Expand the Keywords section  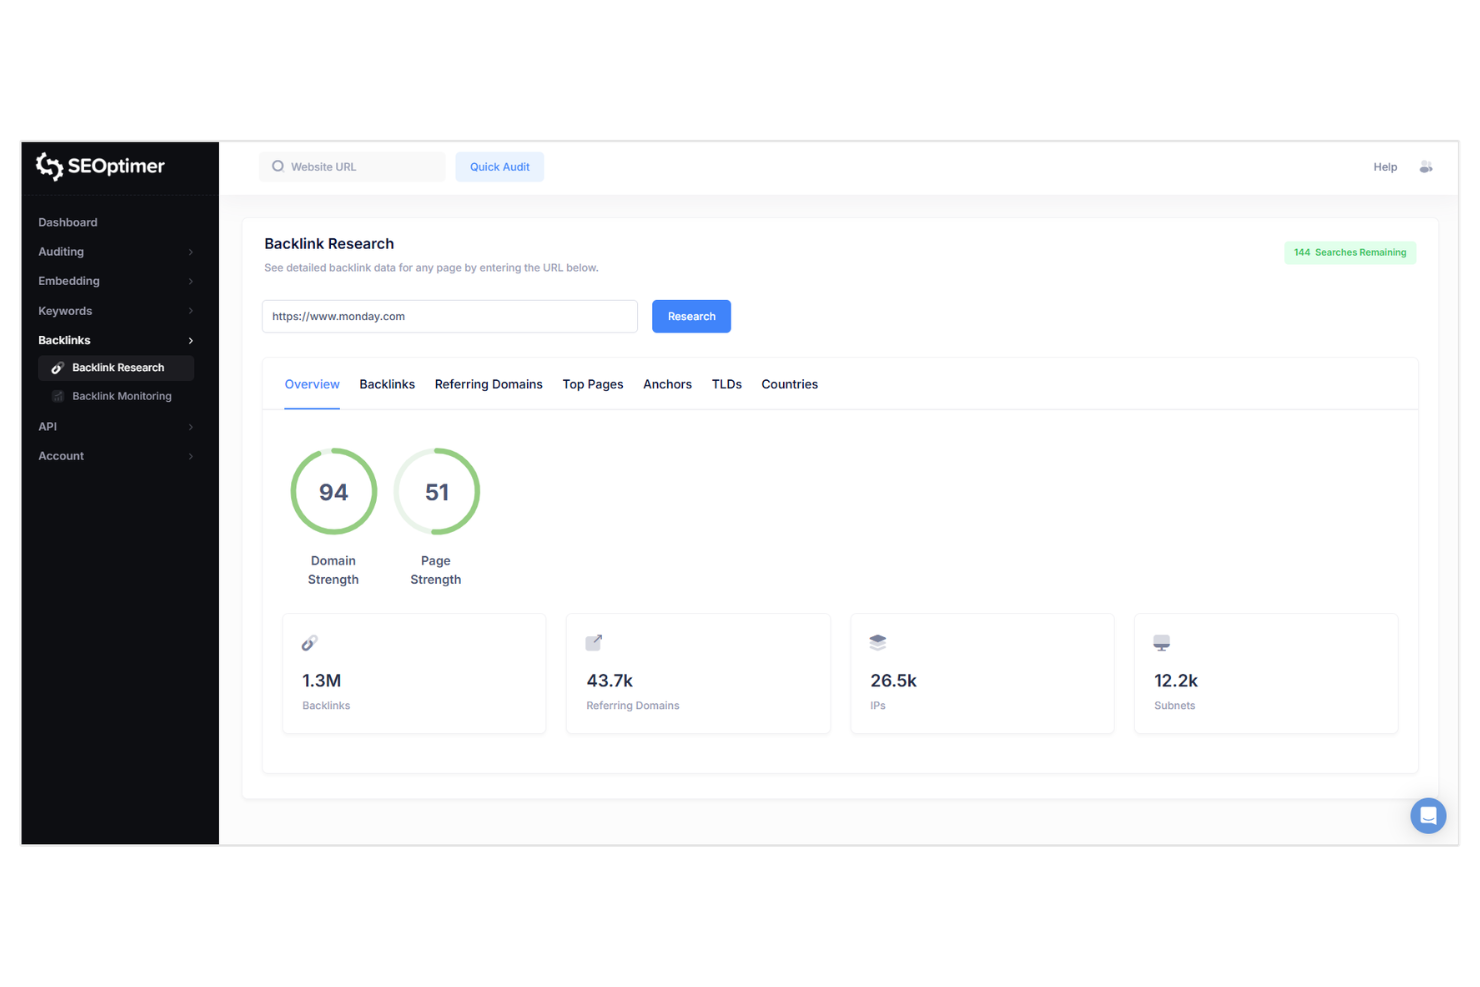[64, 310]
